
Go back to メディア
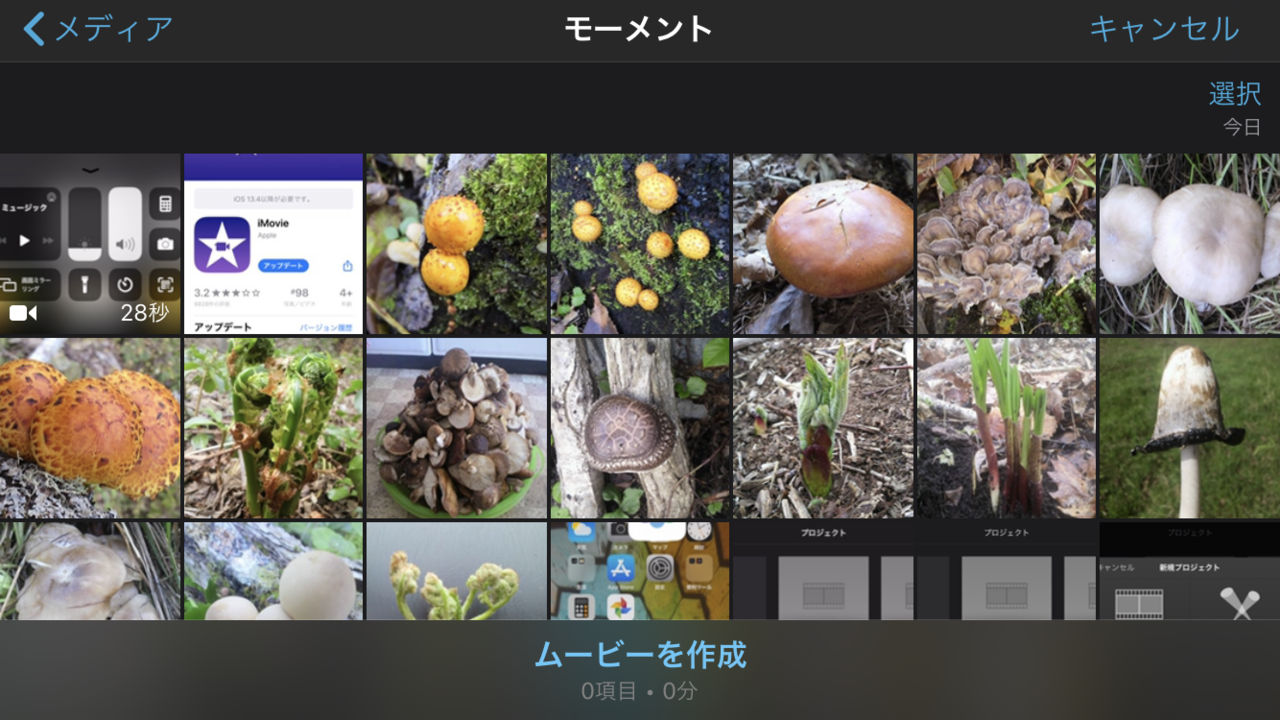[x=98, y=29]
